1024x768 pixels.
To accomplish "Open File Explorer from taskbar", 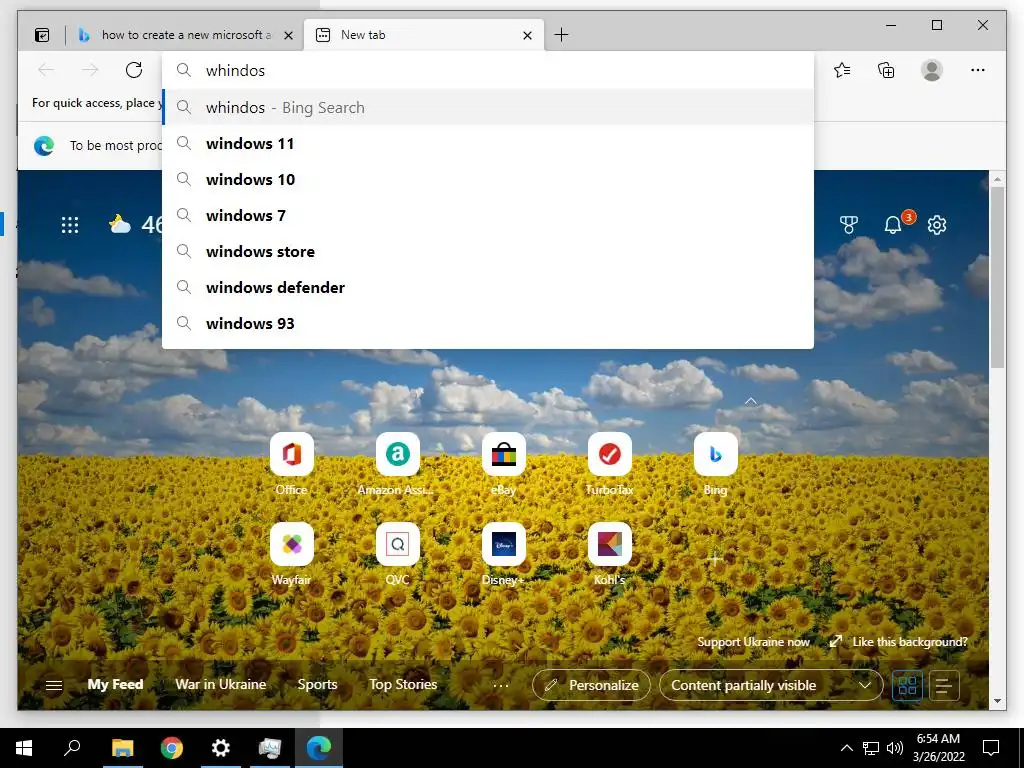I will click(x=122, y=748).
